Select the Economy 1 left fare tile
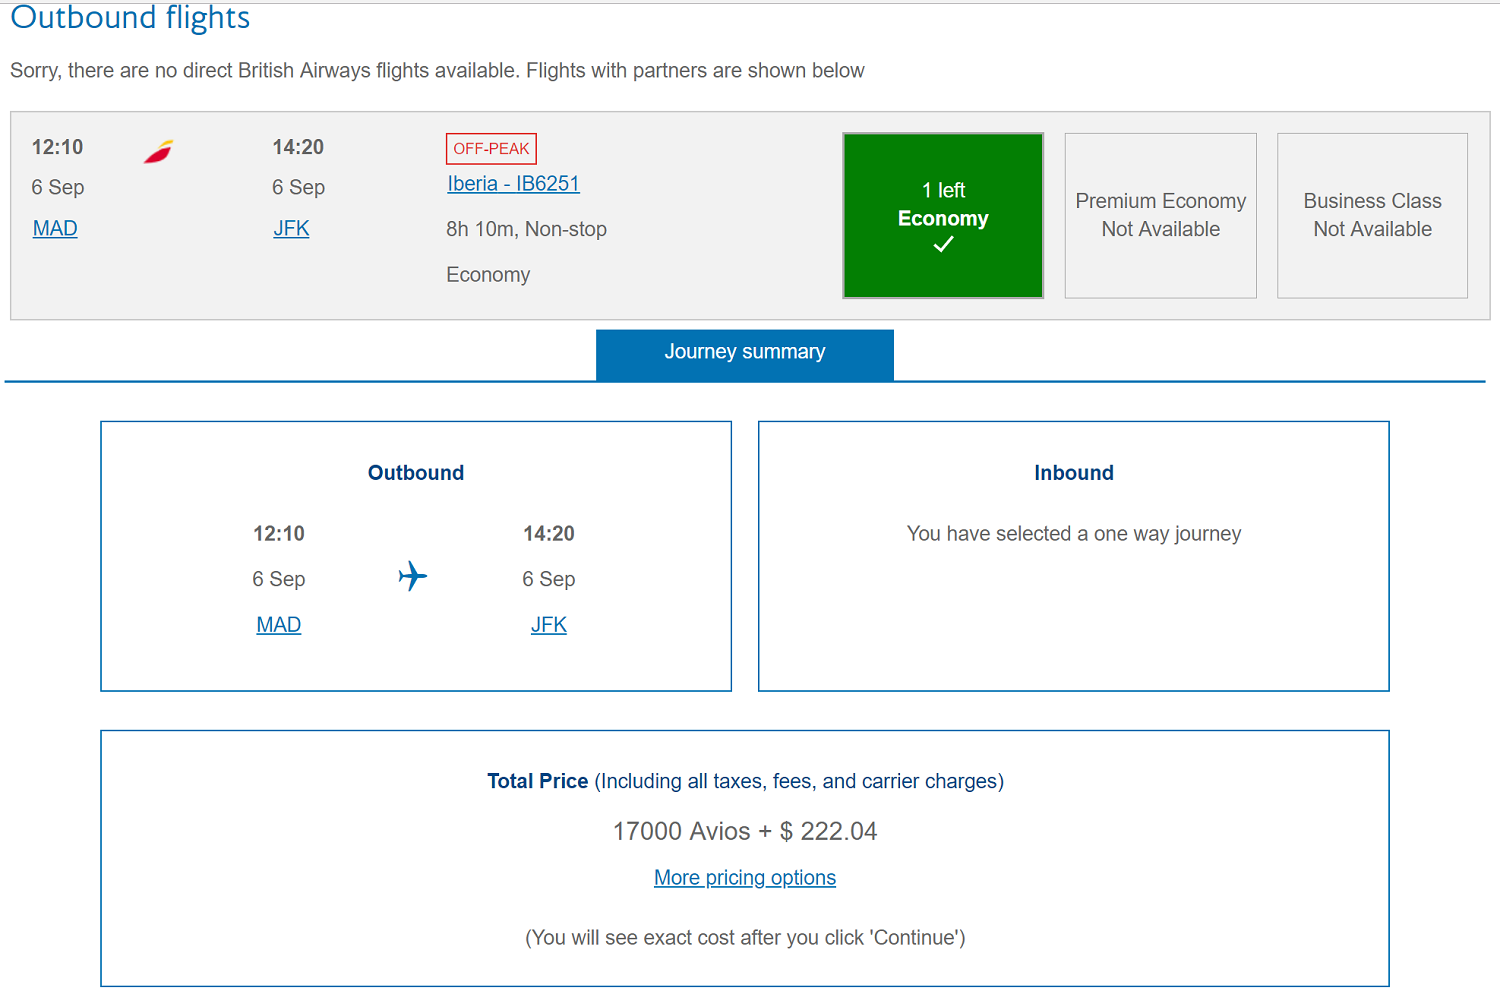Screen dimensions: 1500x994 [943, 215]
